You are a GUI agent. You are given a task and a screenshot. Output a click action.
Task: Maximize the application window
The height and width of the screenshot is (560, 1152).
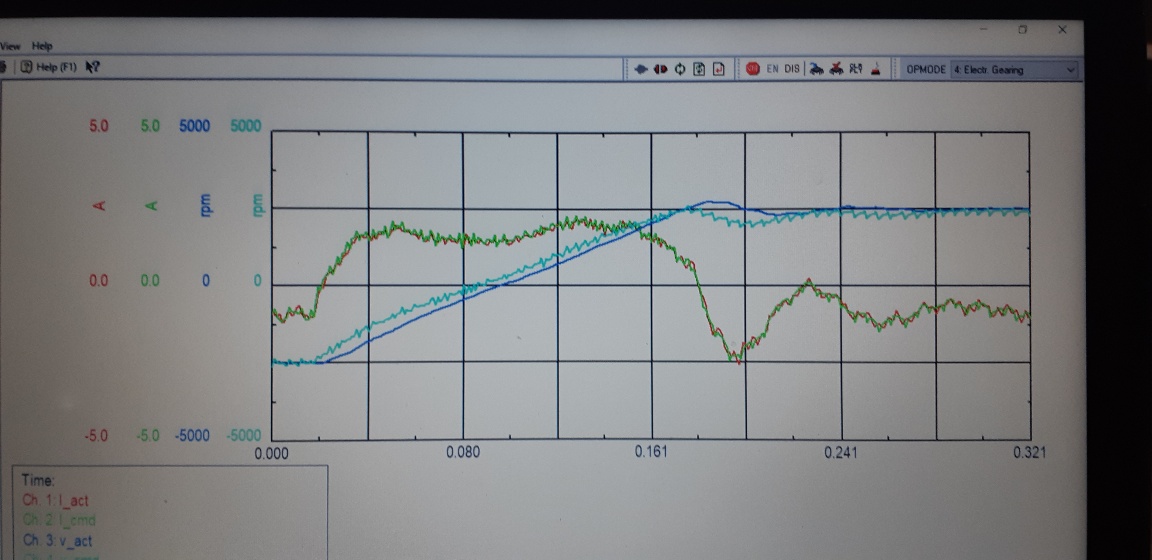[1022, 30]
